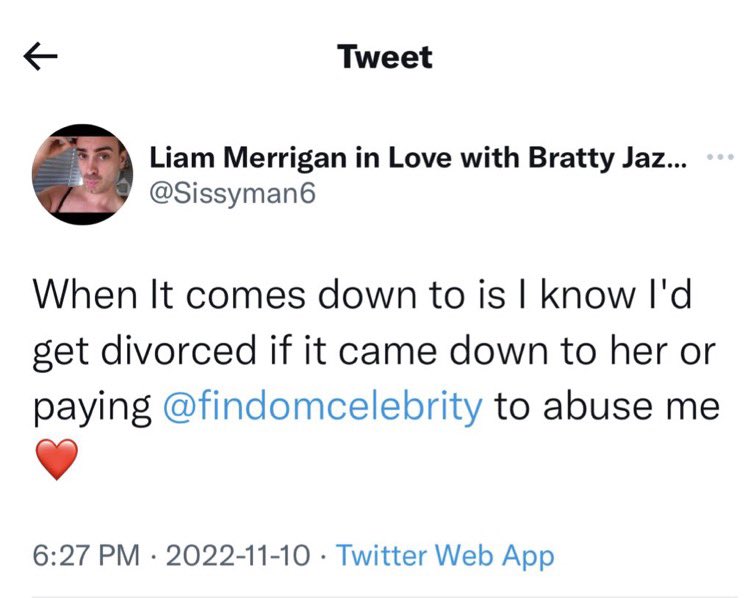Go back using the left arrow

coord(41,59)
